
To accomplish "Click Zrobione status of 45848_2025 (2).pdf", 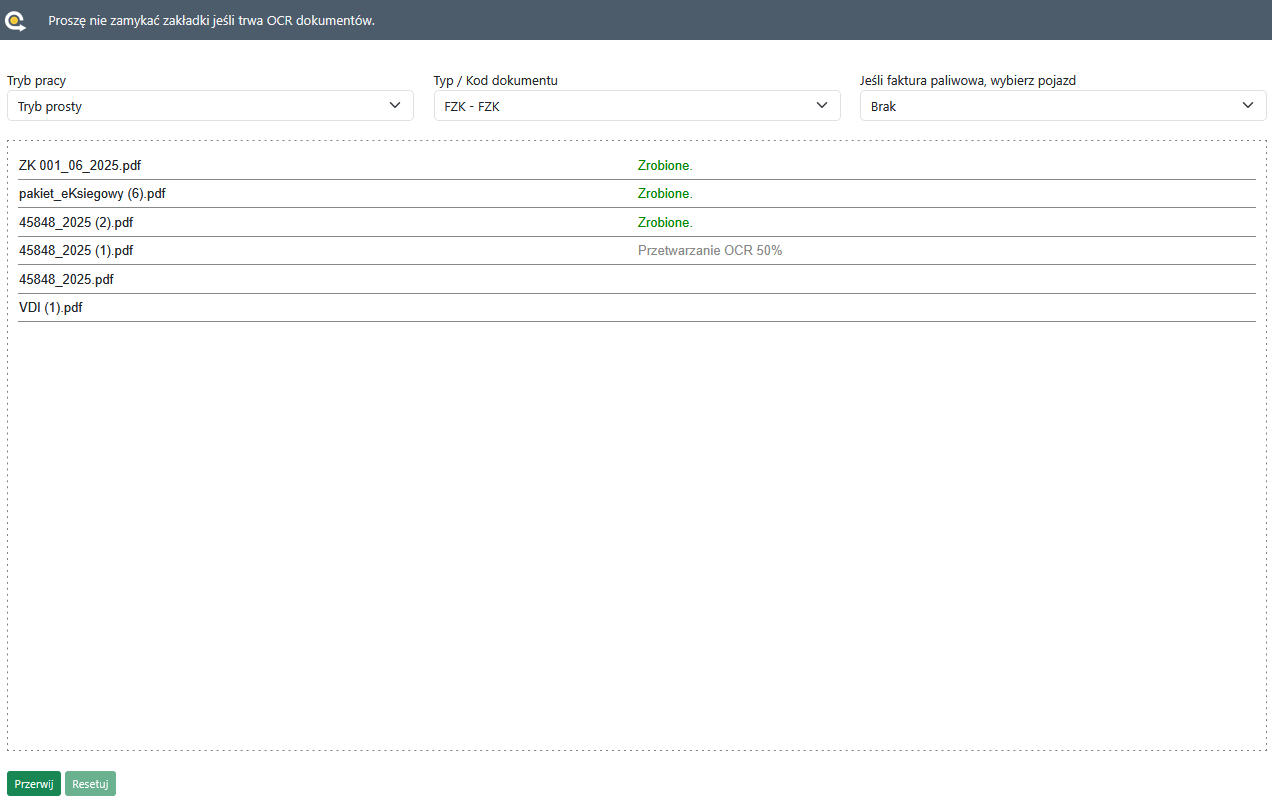I will tap(665, 222).
